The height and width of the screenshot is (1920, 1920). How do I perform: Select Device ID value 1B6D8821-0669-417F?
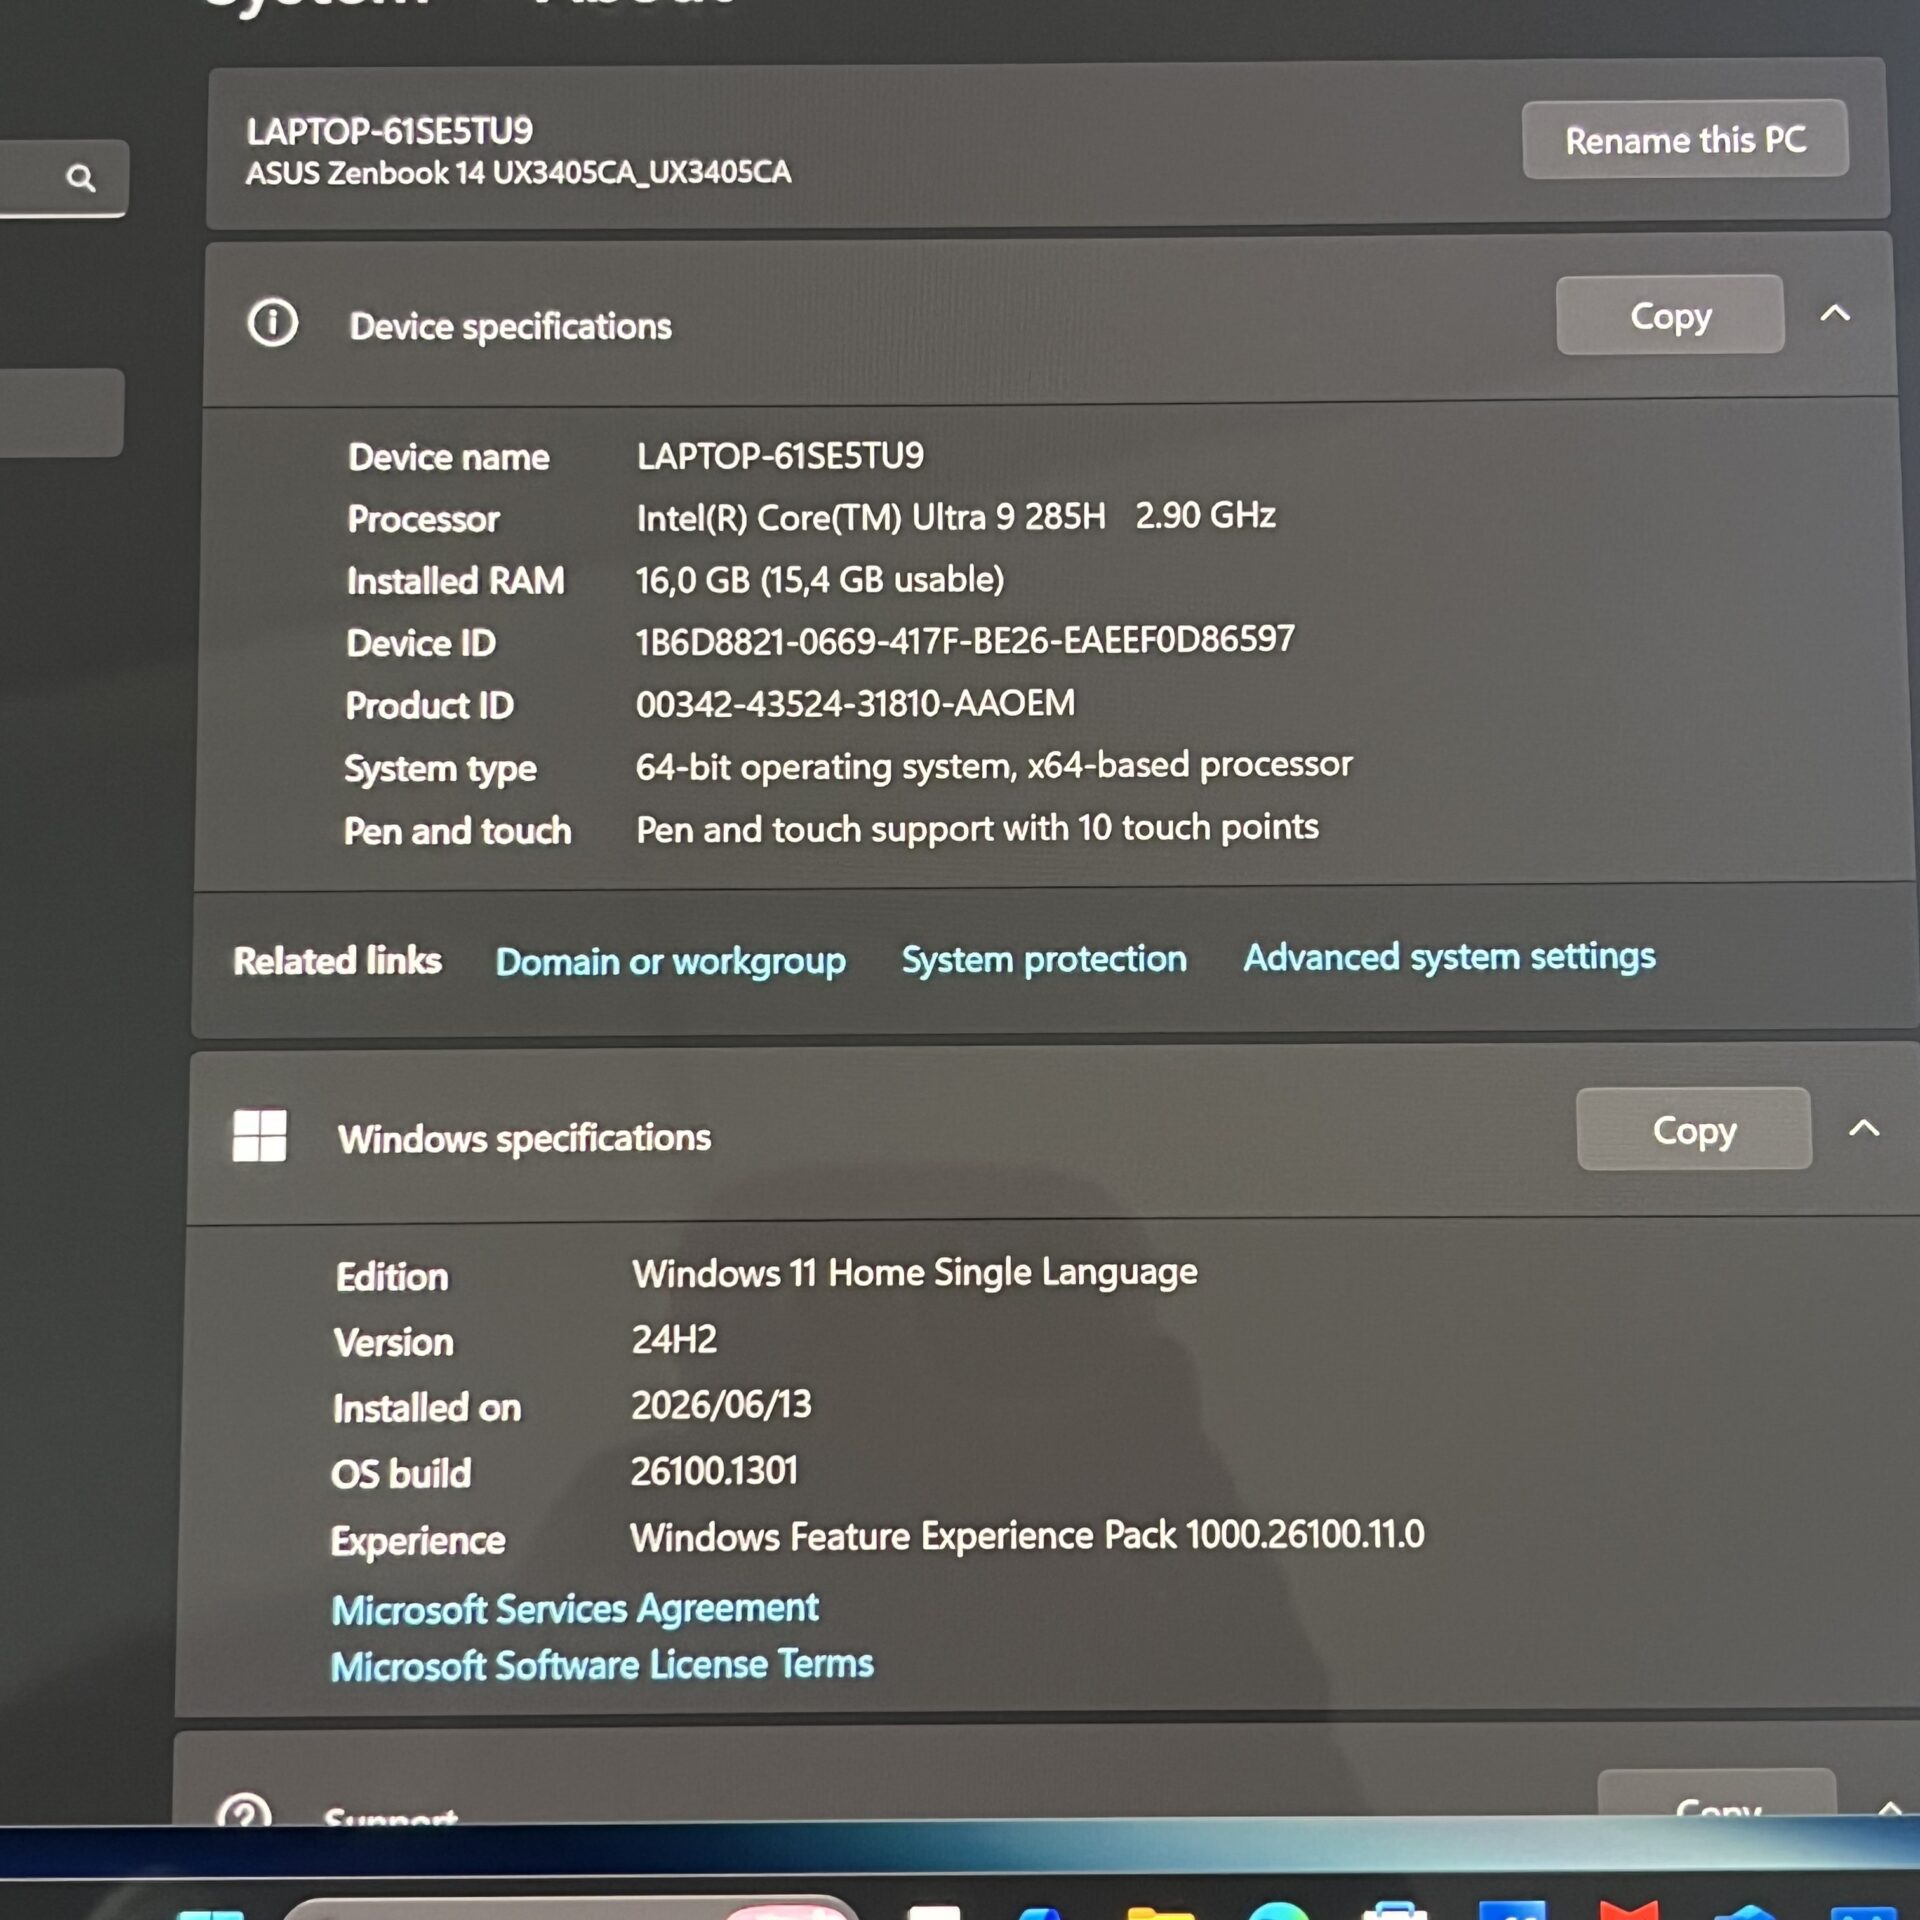(x=965, y=640)
